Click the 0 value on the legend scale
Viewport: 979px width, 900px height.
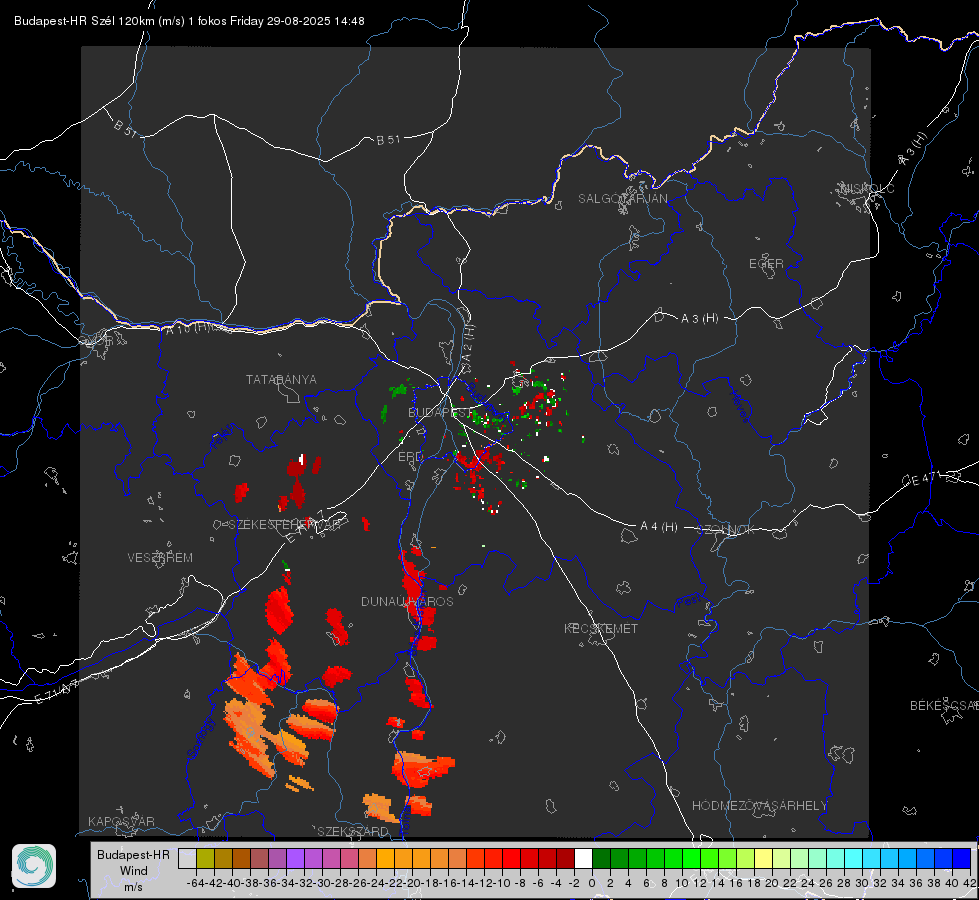tap(592, 883)
